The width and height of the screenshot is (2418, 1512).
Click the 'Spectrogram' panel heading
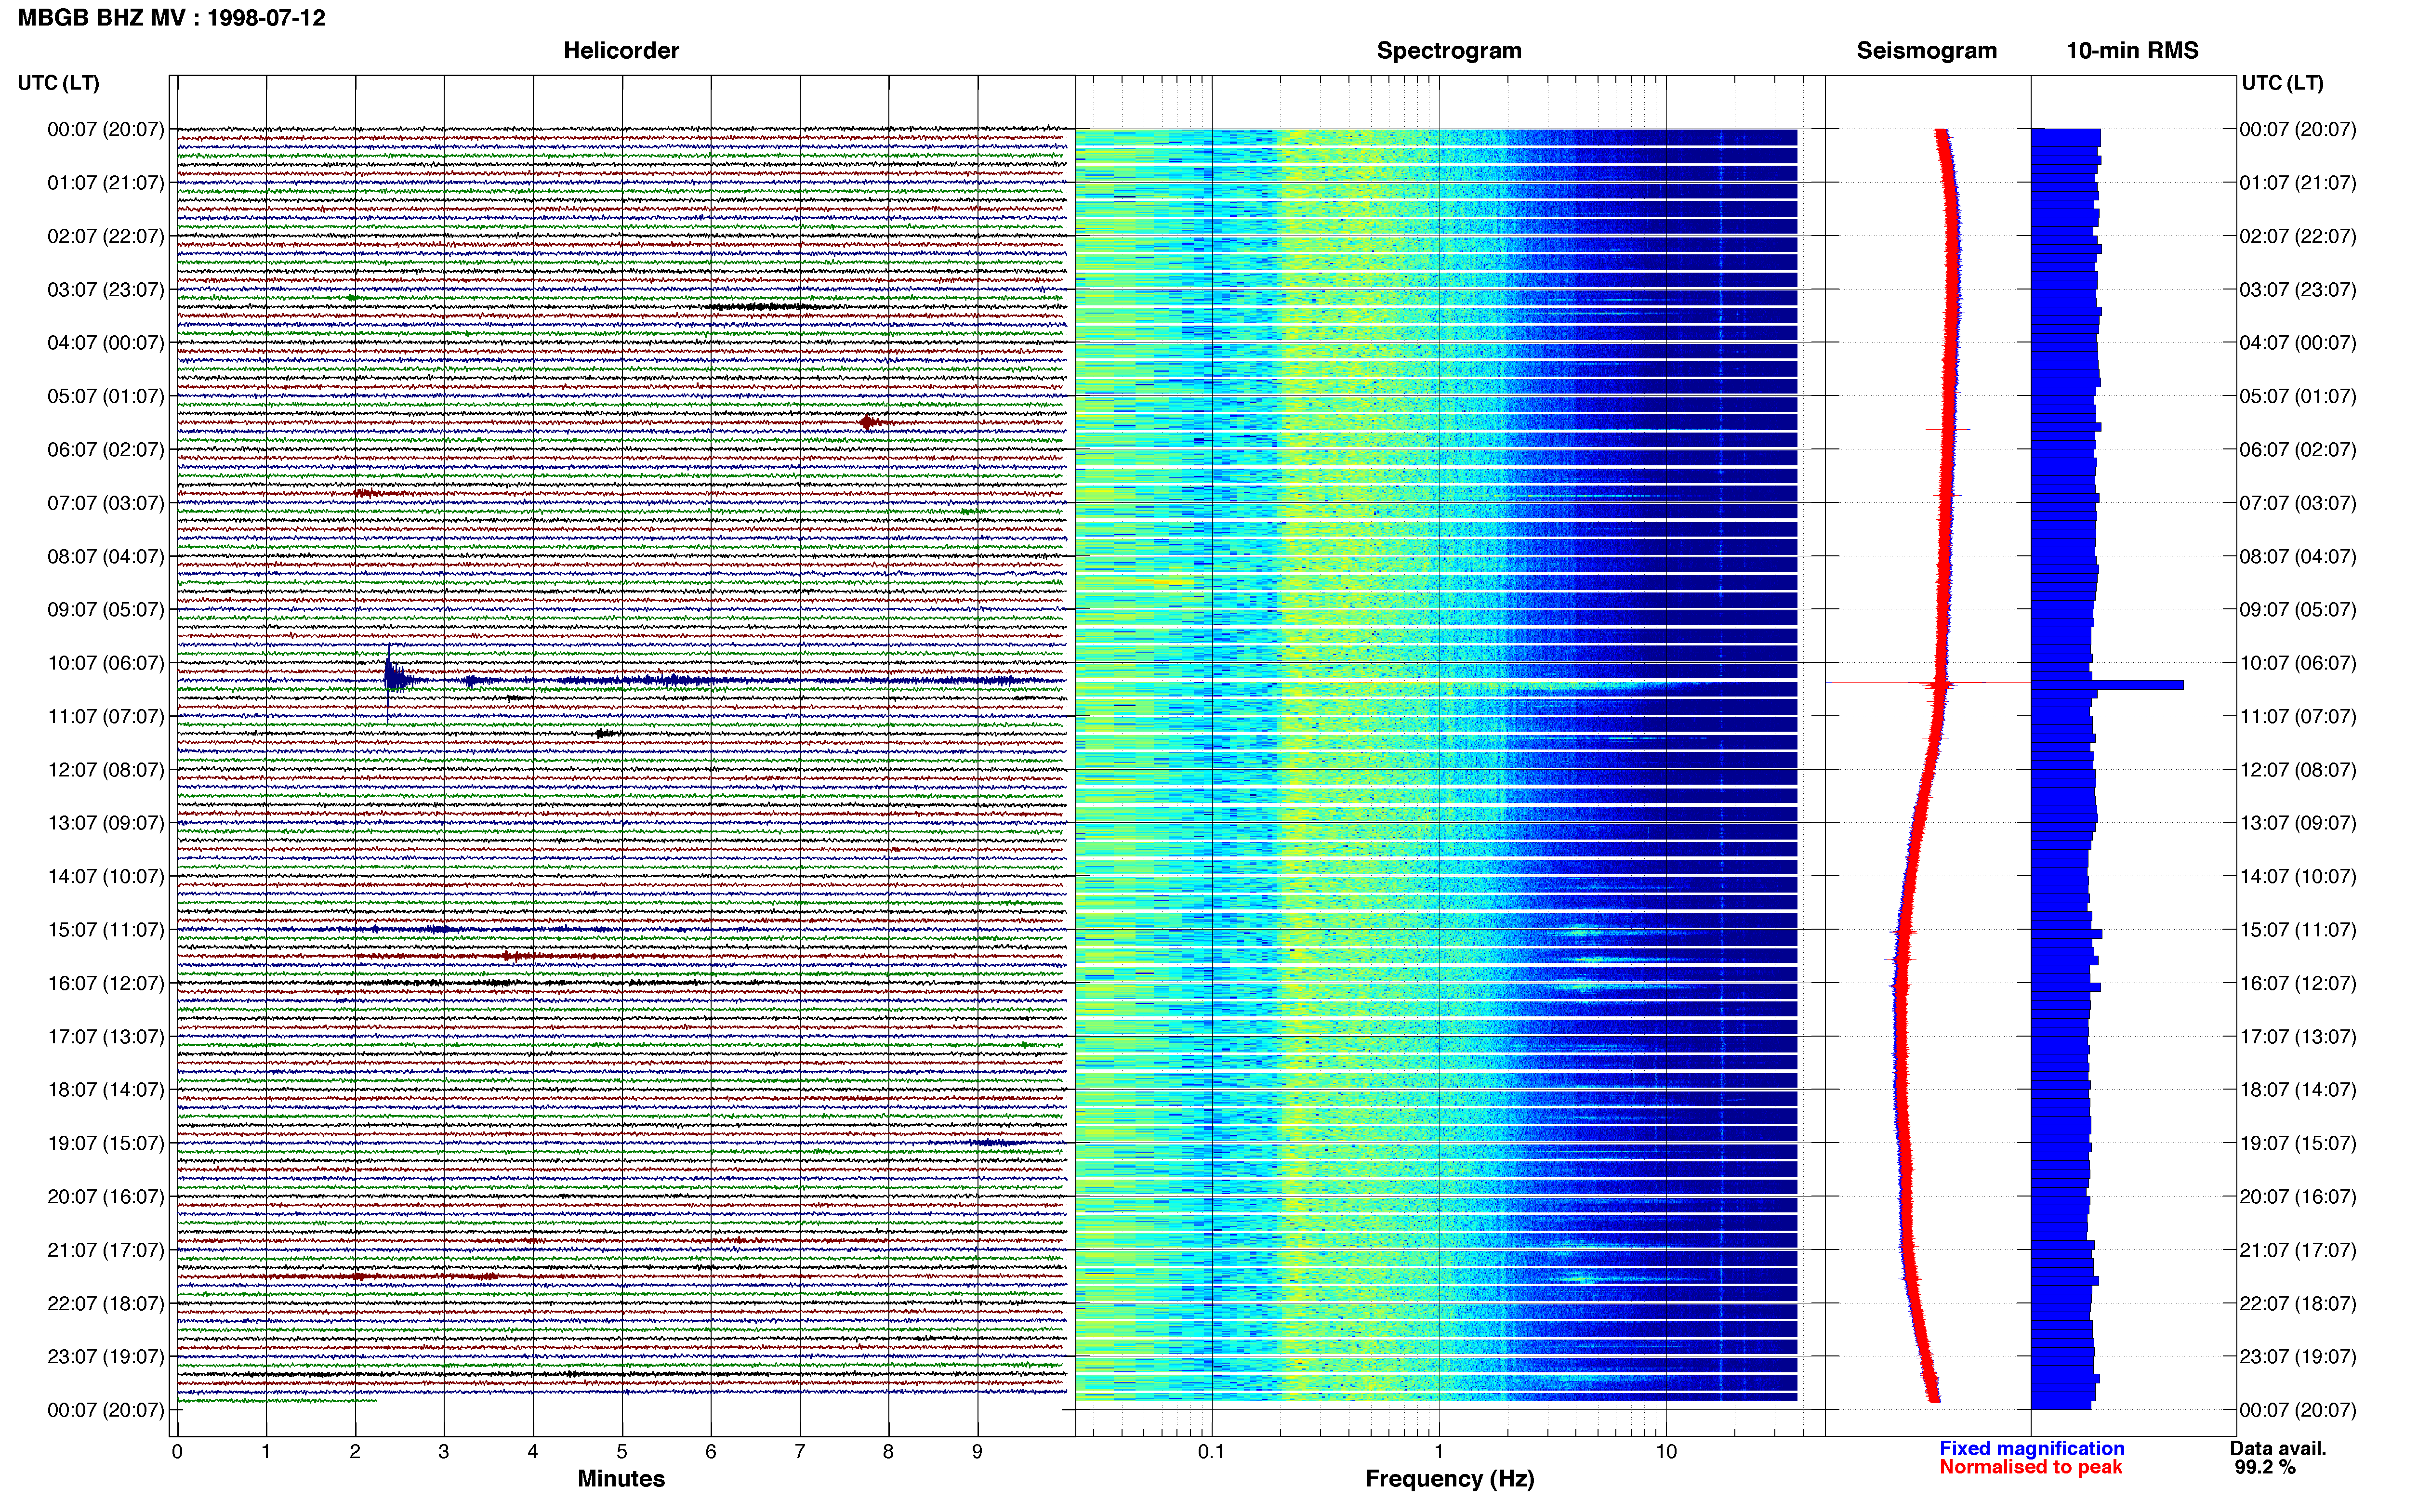[1449, 51]
